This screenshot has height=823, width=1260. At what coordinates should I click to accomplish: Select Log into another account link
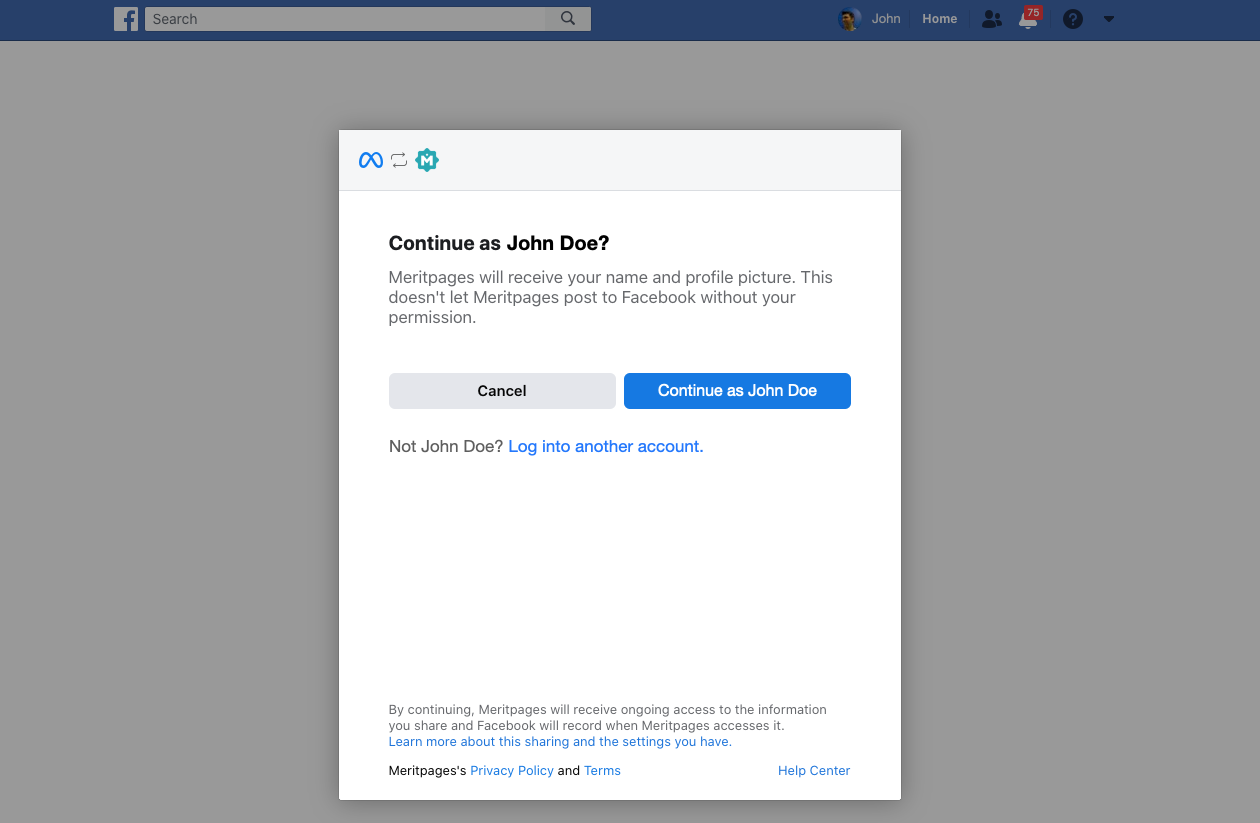[605, 447]
